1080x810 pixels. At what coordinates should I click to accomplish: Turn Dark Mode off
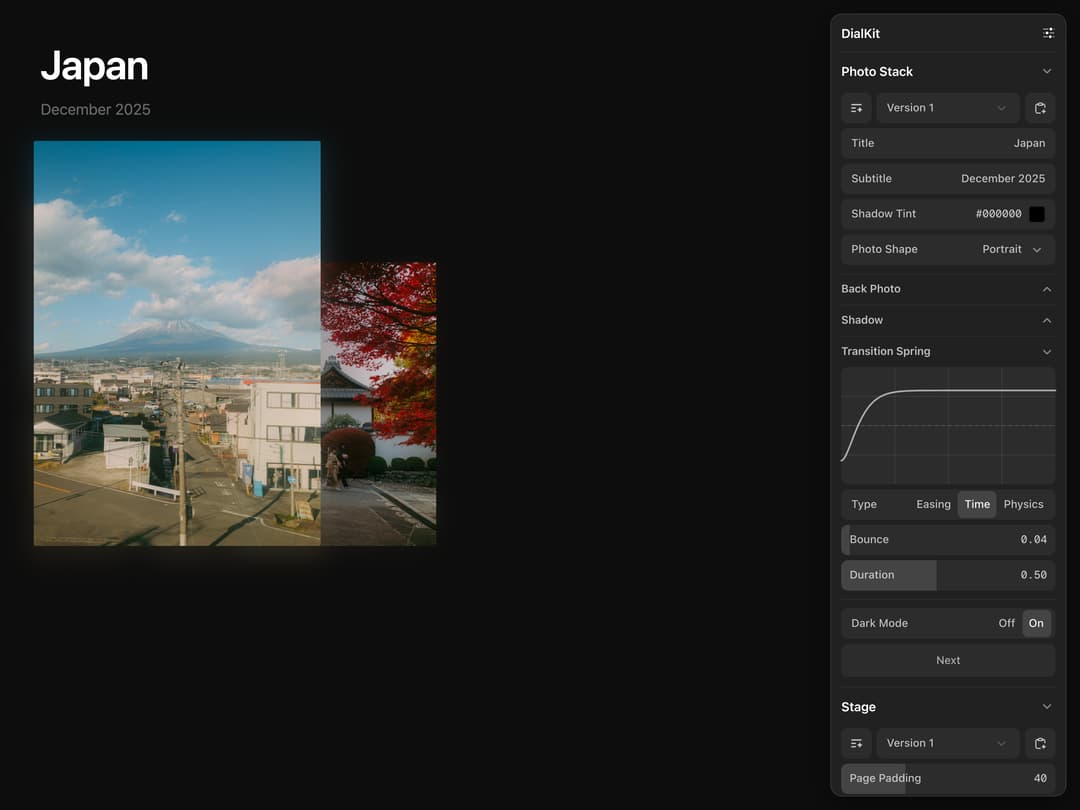[x=1006, y=623]
